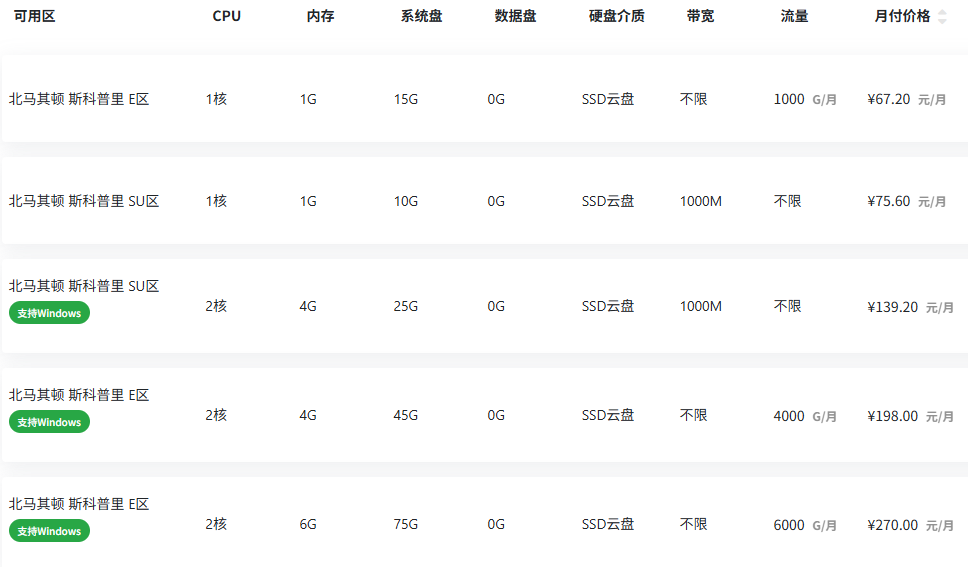Screen dimensions: 968x567
Task: Click the 可用区 column header
Action: click(x=34, y=16)
